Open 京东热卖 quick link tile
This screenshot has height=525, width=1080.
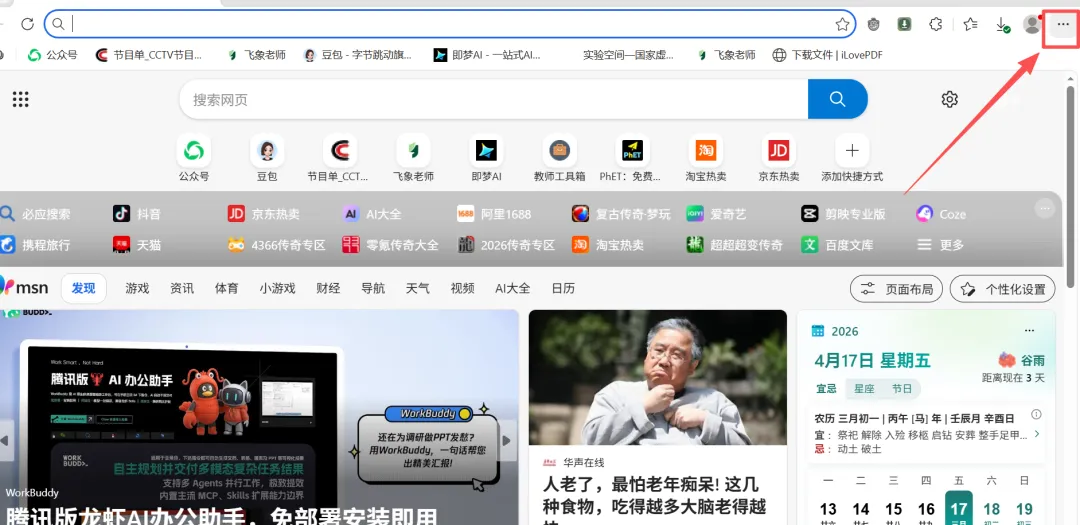[779, 158]
